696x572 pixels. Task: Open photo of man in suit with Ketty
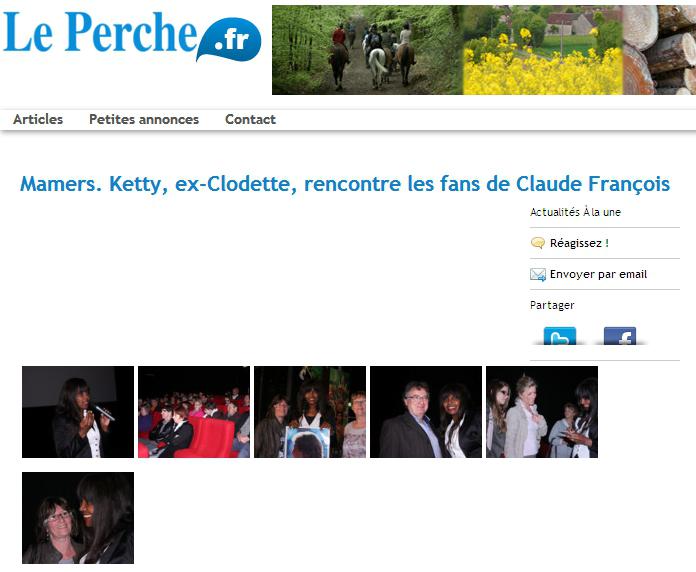(426, 412)
